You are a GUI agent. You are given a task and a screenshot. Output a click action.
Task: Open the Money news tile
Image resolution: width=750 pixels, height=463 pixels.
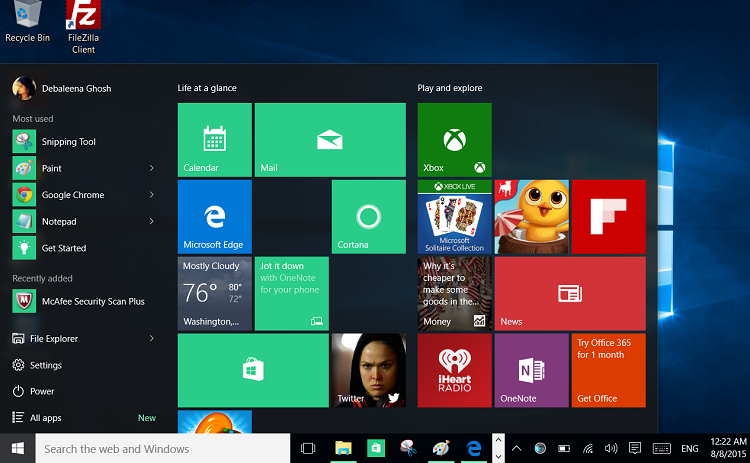[x=454, y=294]
